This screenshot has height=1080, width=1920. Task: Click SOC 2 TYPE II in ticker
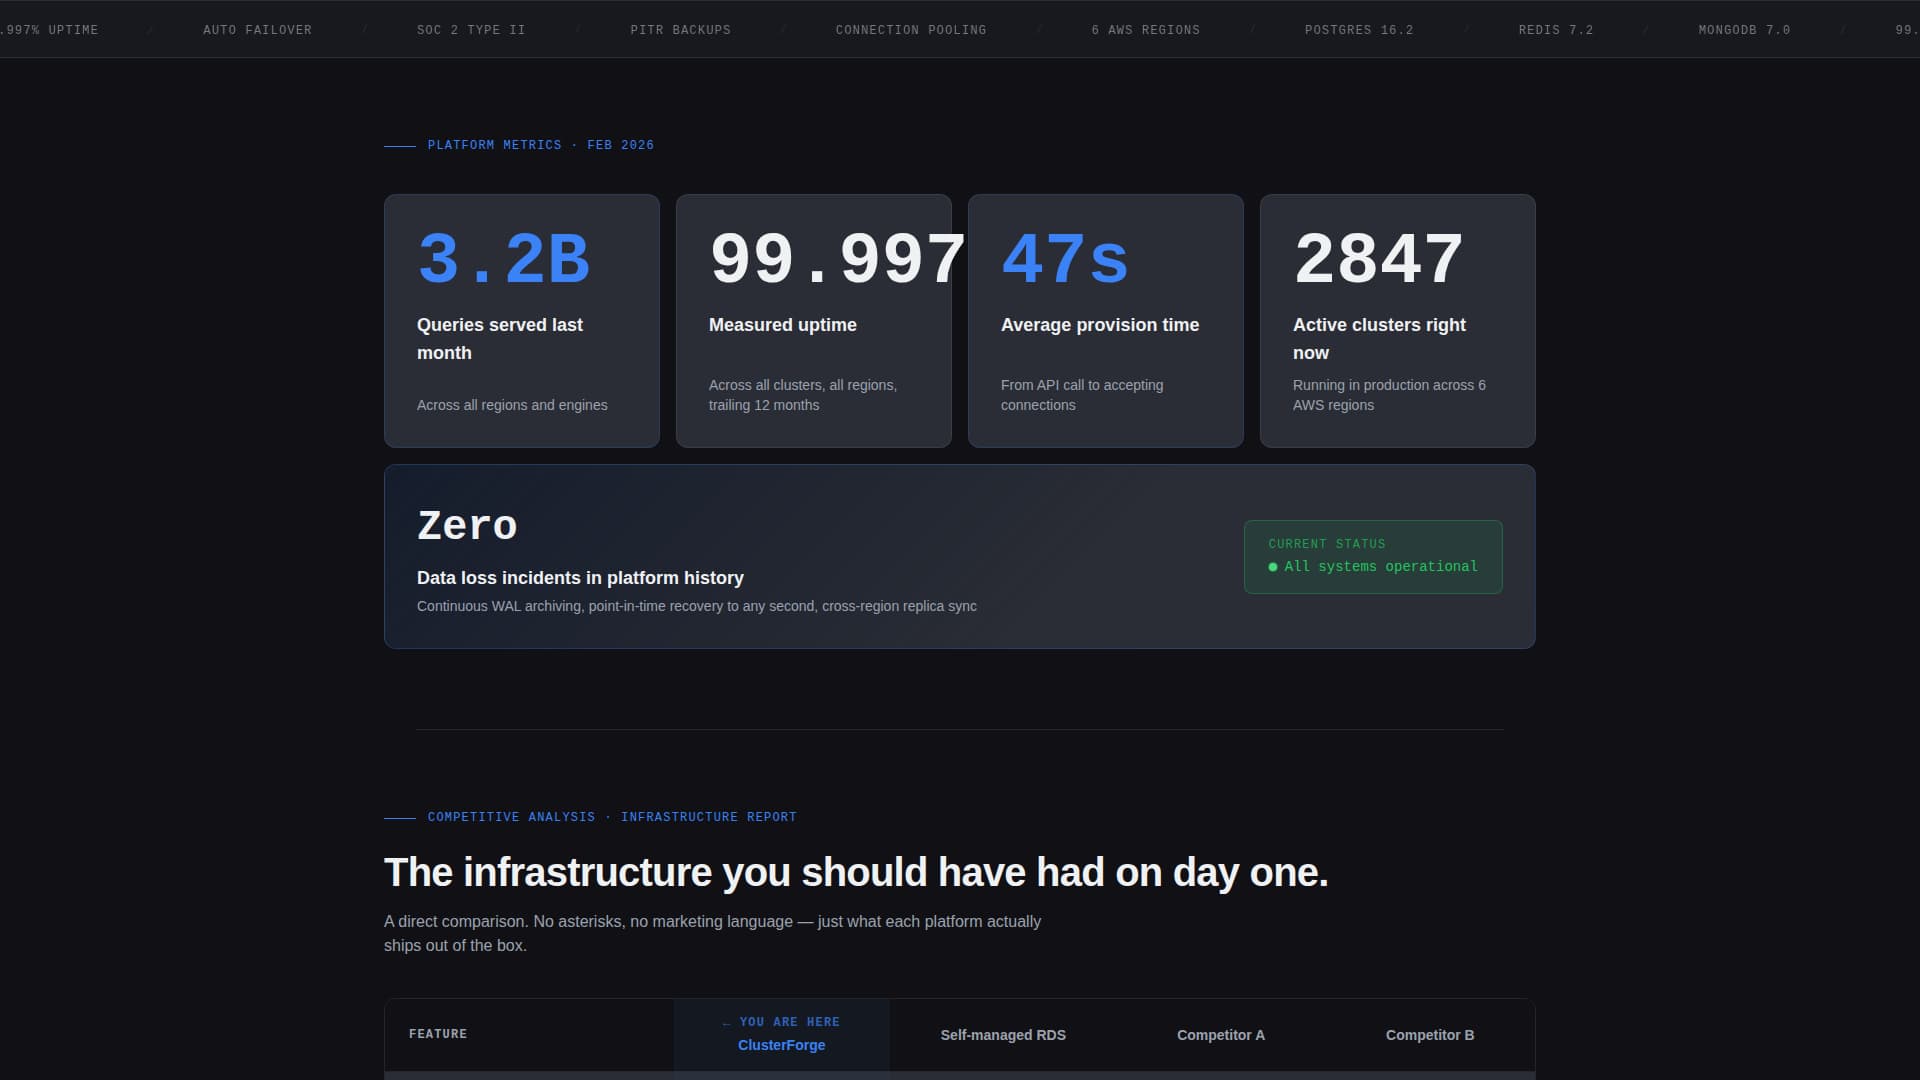pos(471,30)
